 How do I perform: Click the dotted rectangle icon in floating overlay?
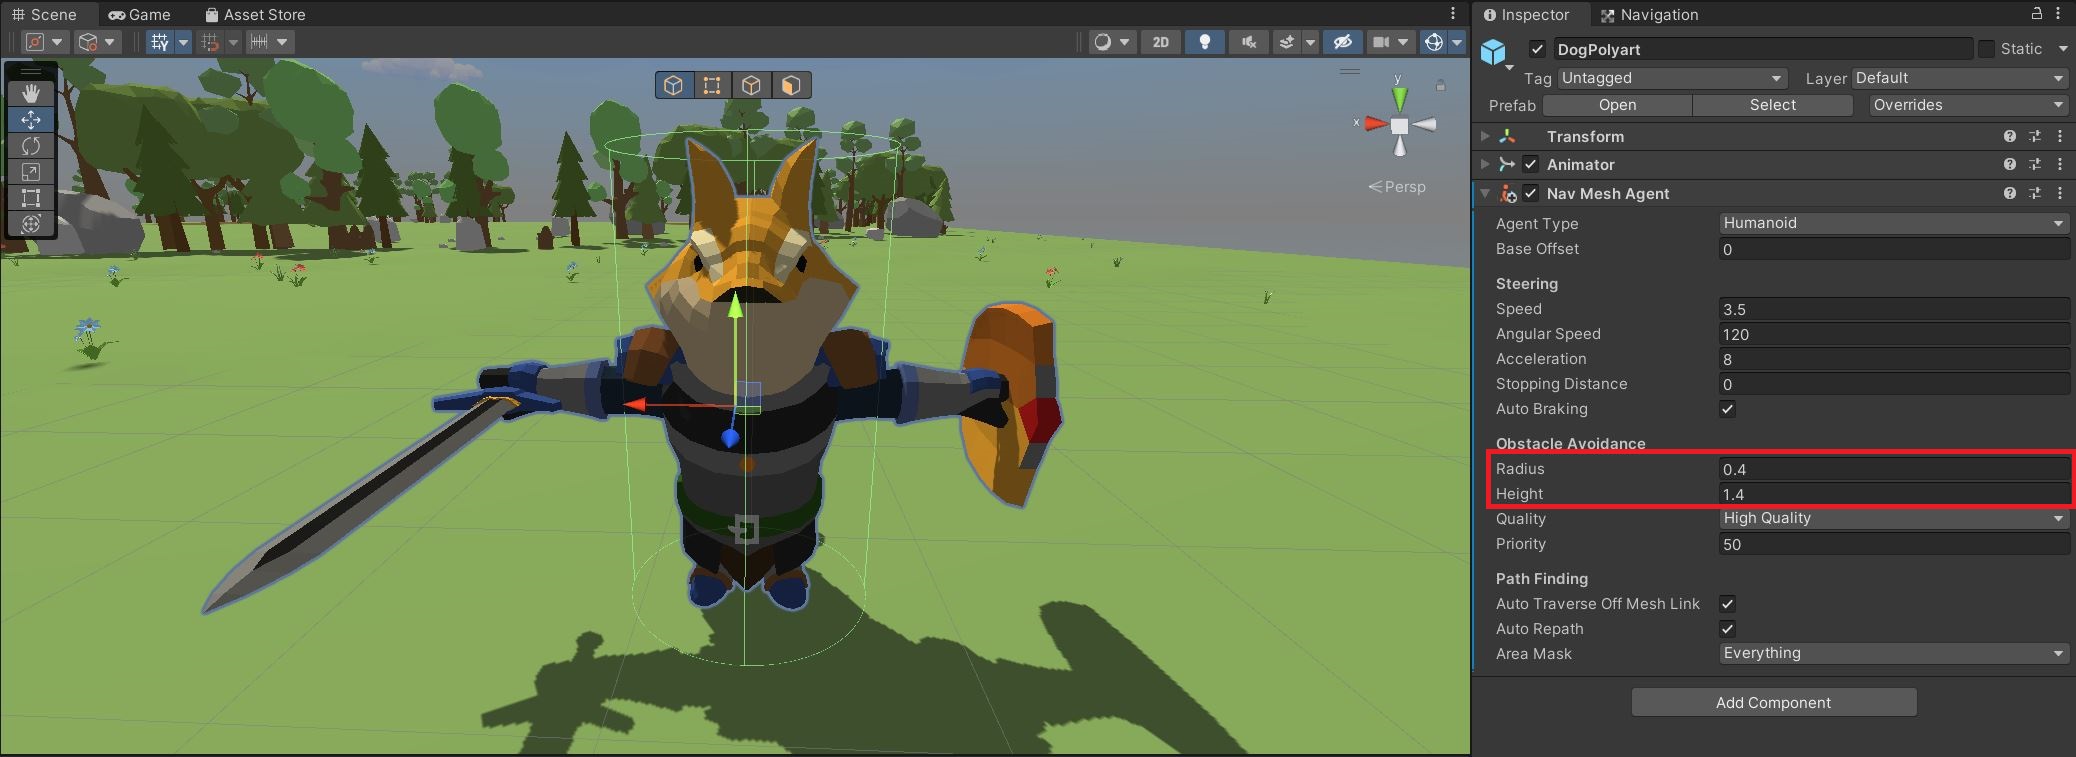pyautogui.click(x=712, y=85)
